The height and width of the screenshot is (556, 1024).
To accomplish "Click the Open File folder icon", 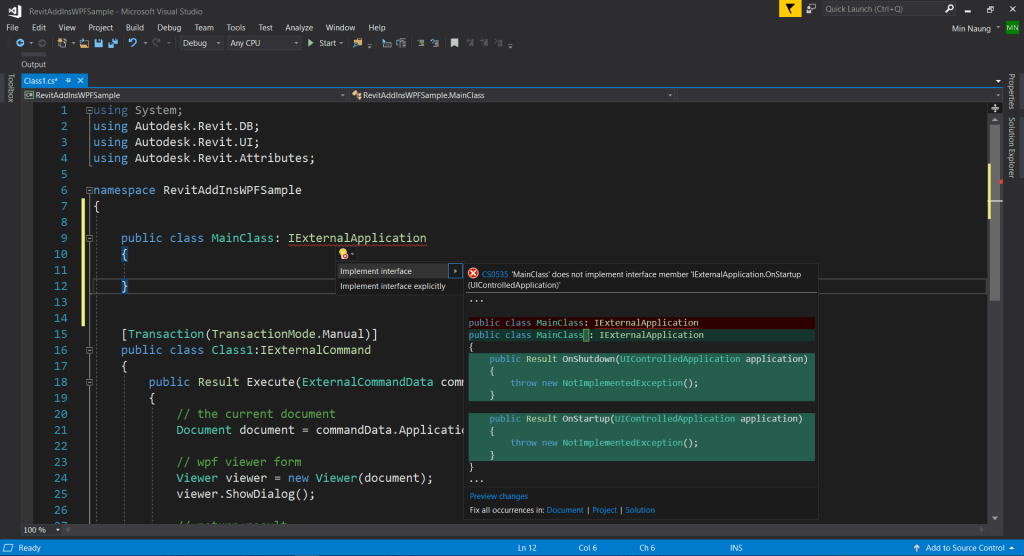I will (x=85, y=43).
